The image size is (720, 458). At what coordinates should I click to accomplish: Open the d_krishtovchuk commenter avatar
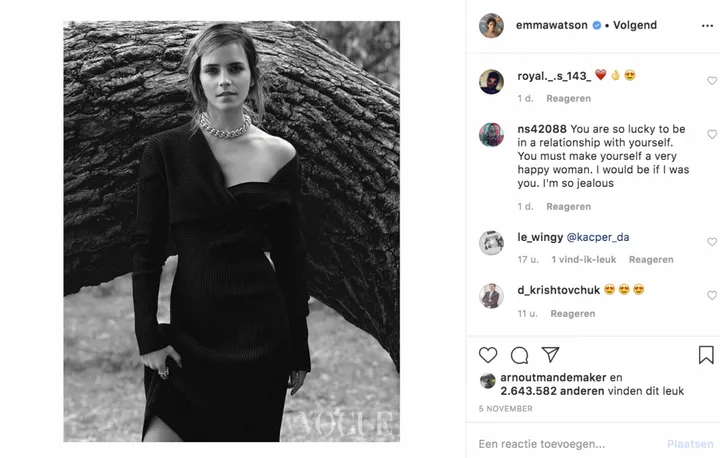pos(491,295)
